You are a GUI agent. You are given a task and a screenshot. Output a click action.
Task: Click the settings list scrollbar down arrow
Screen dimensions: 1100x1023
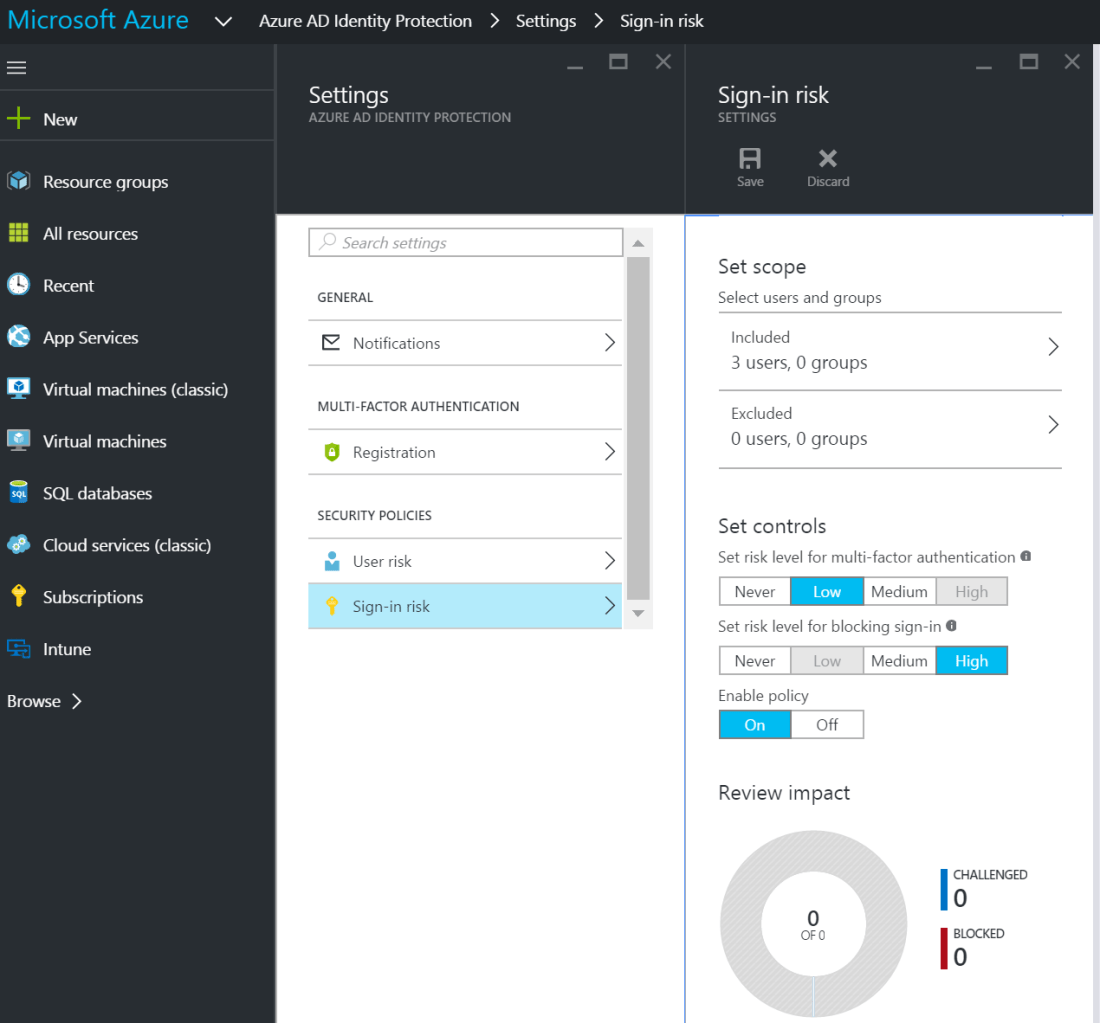(638, 613)
